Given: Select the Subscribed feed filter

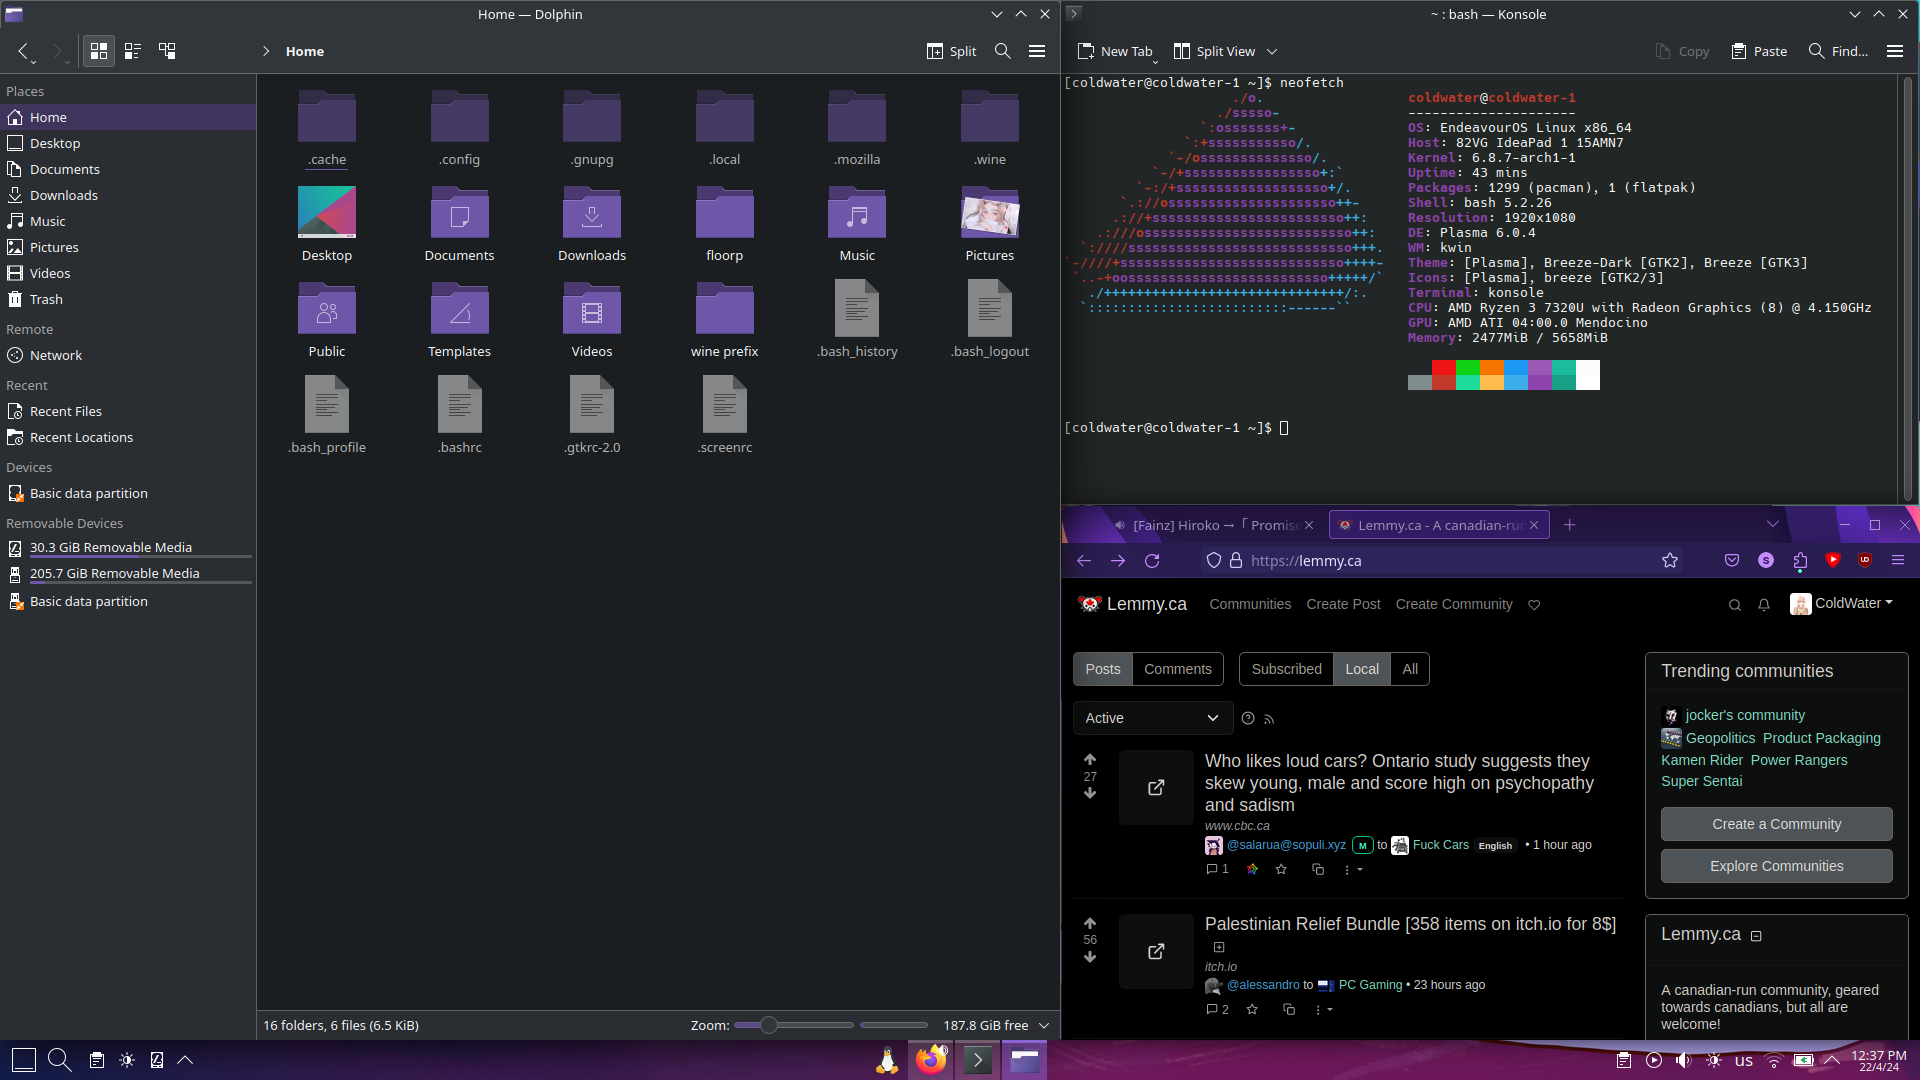Looking at the screenshot, I should 1286,669.
